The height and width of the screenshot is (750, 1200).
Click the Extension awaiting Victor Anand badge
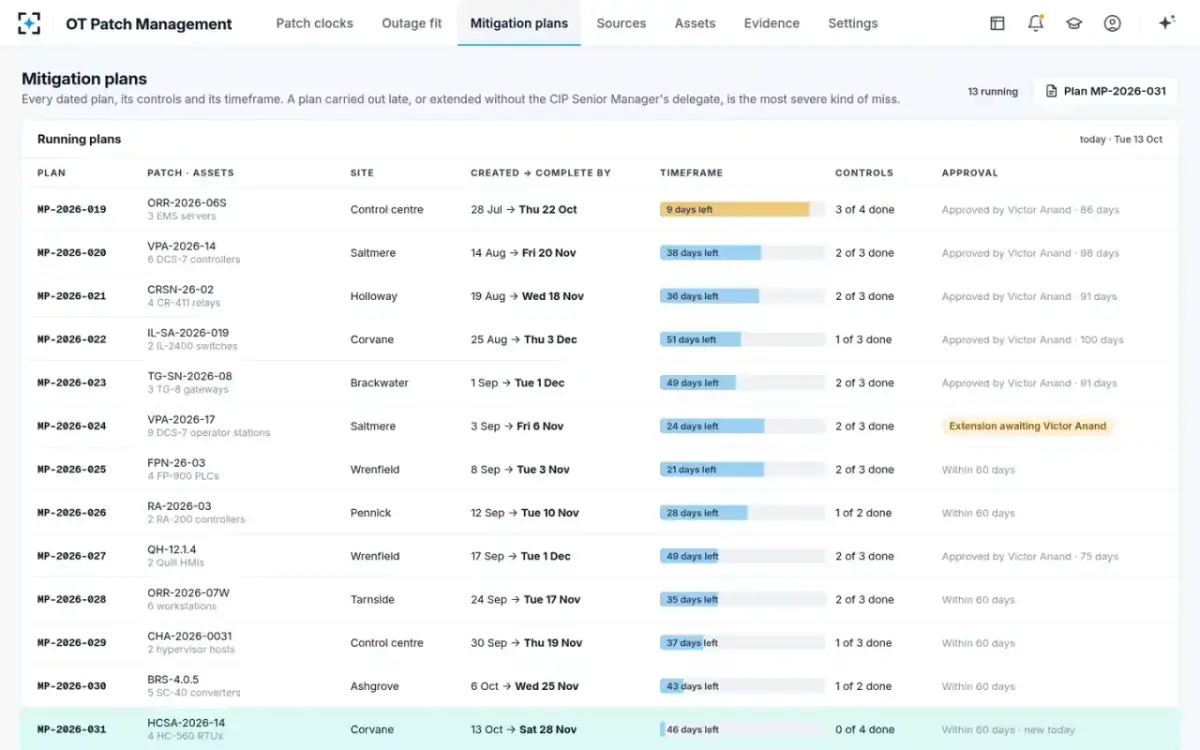(1027, 426)
